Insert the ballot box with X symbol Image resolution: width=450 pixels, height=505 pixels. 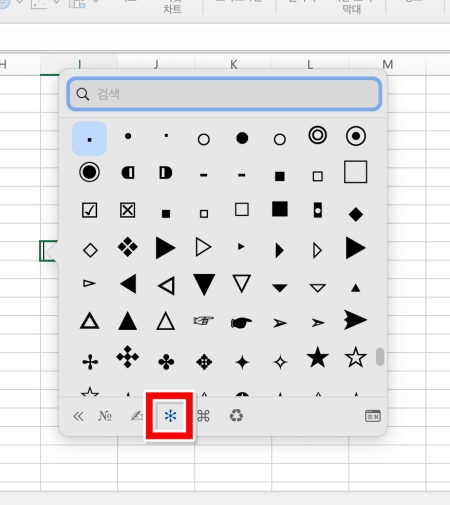tap(128, 210)
